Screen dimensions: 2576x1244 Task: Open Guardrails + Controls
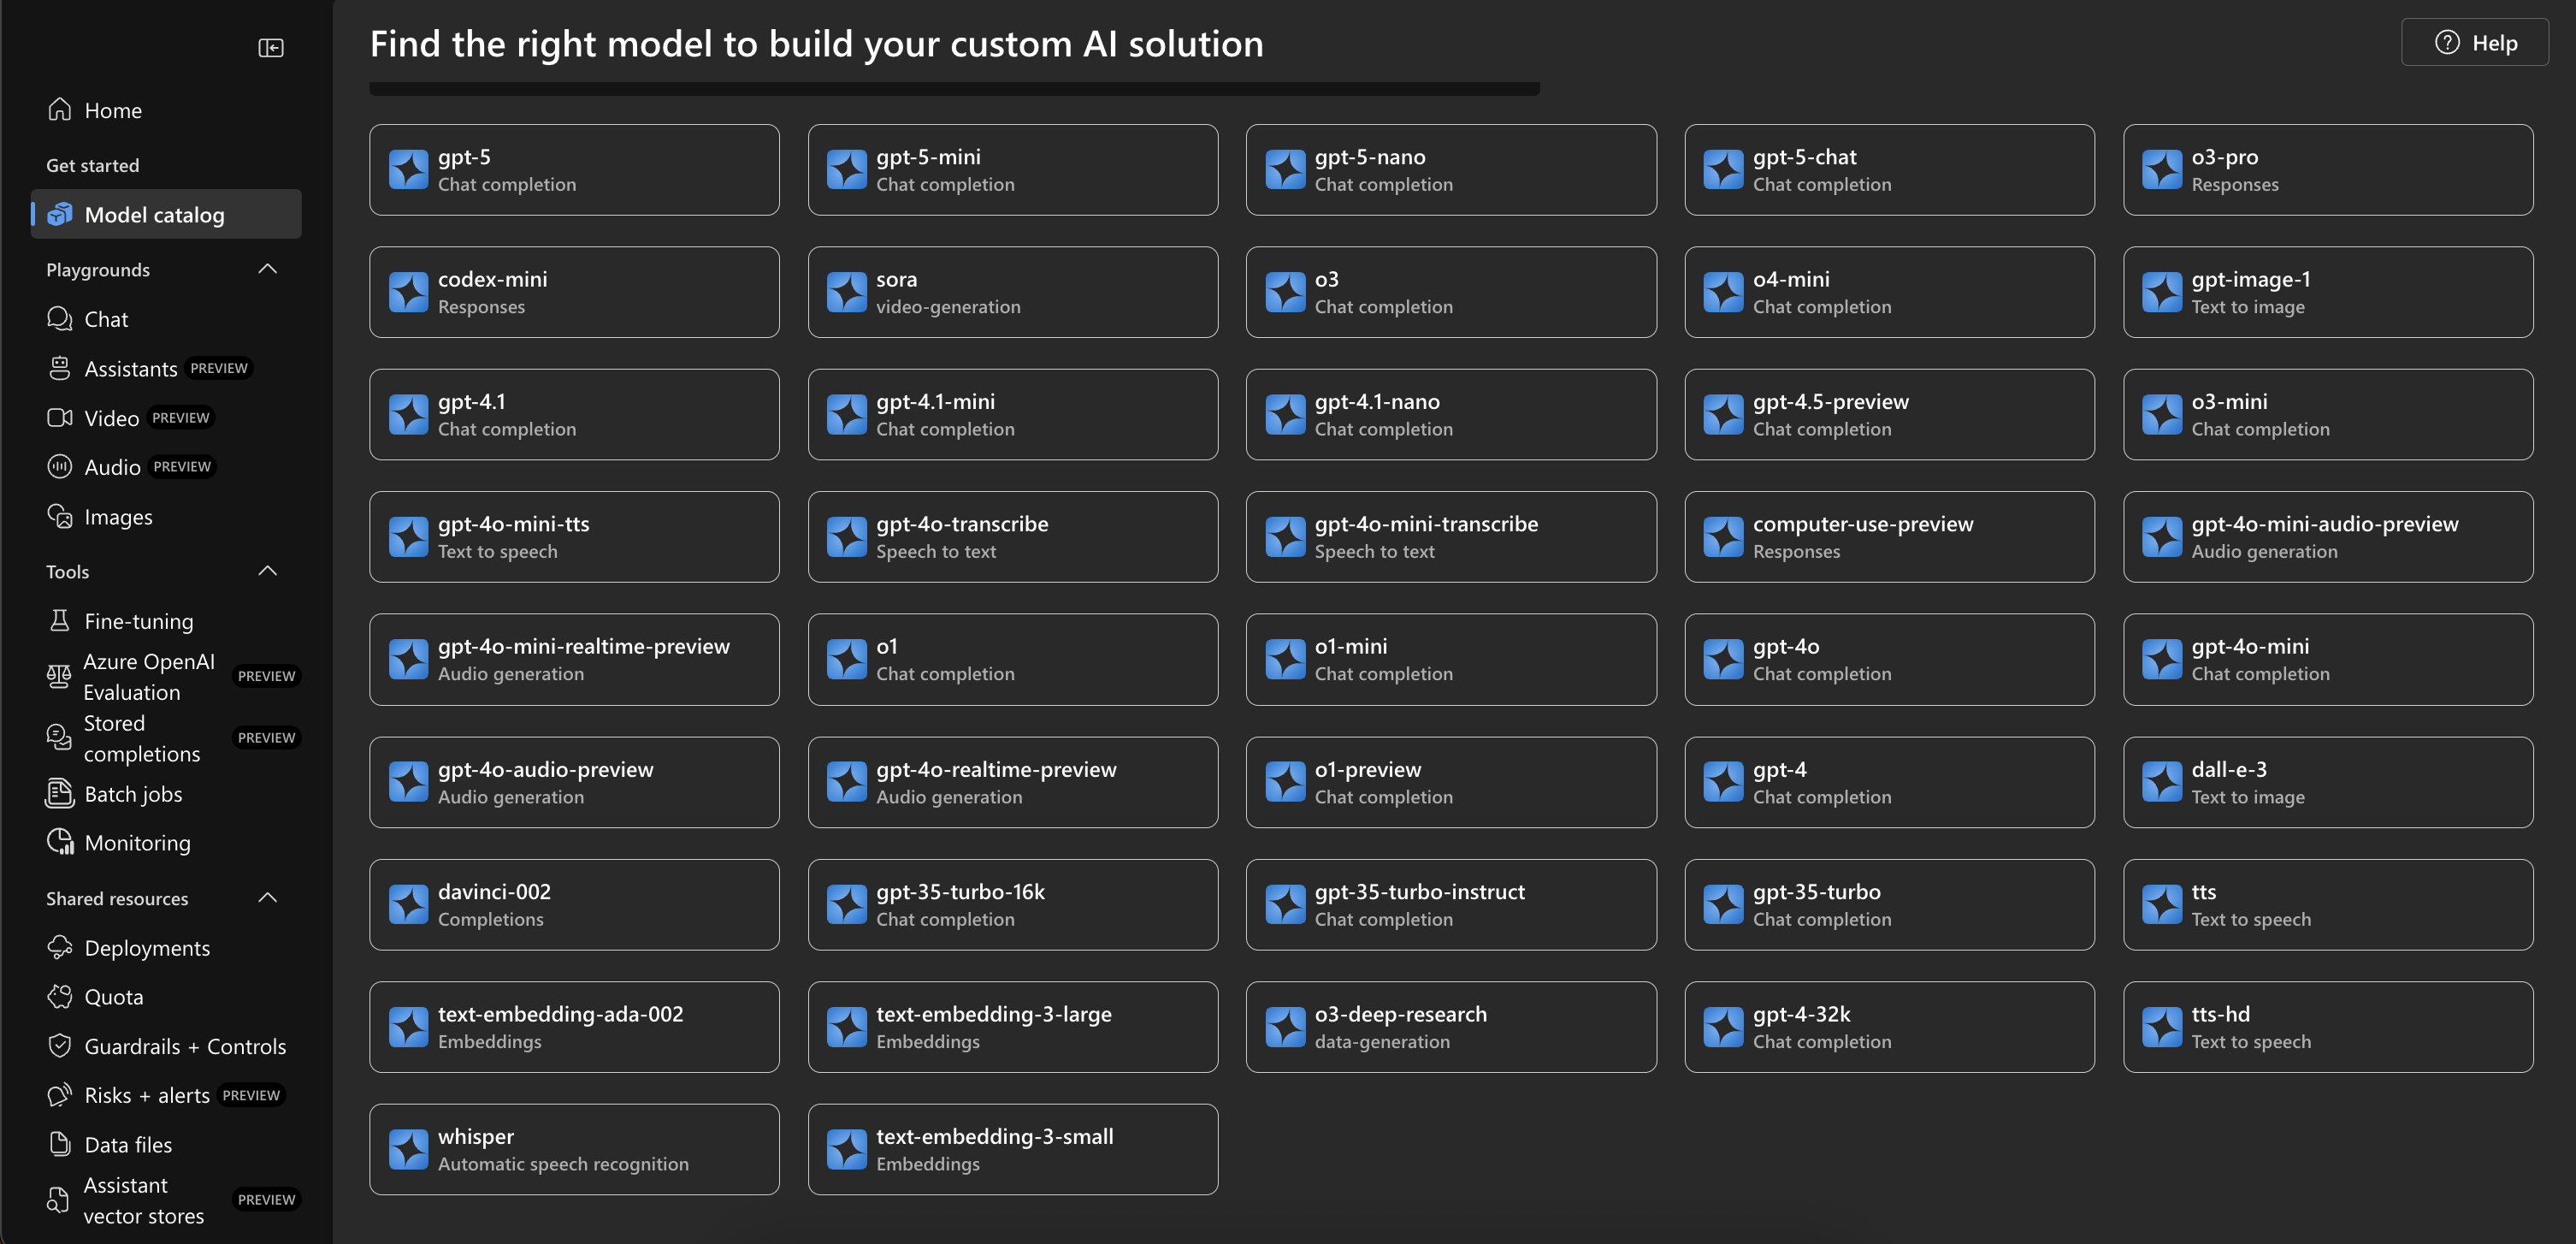tap(185, 1046)
